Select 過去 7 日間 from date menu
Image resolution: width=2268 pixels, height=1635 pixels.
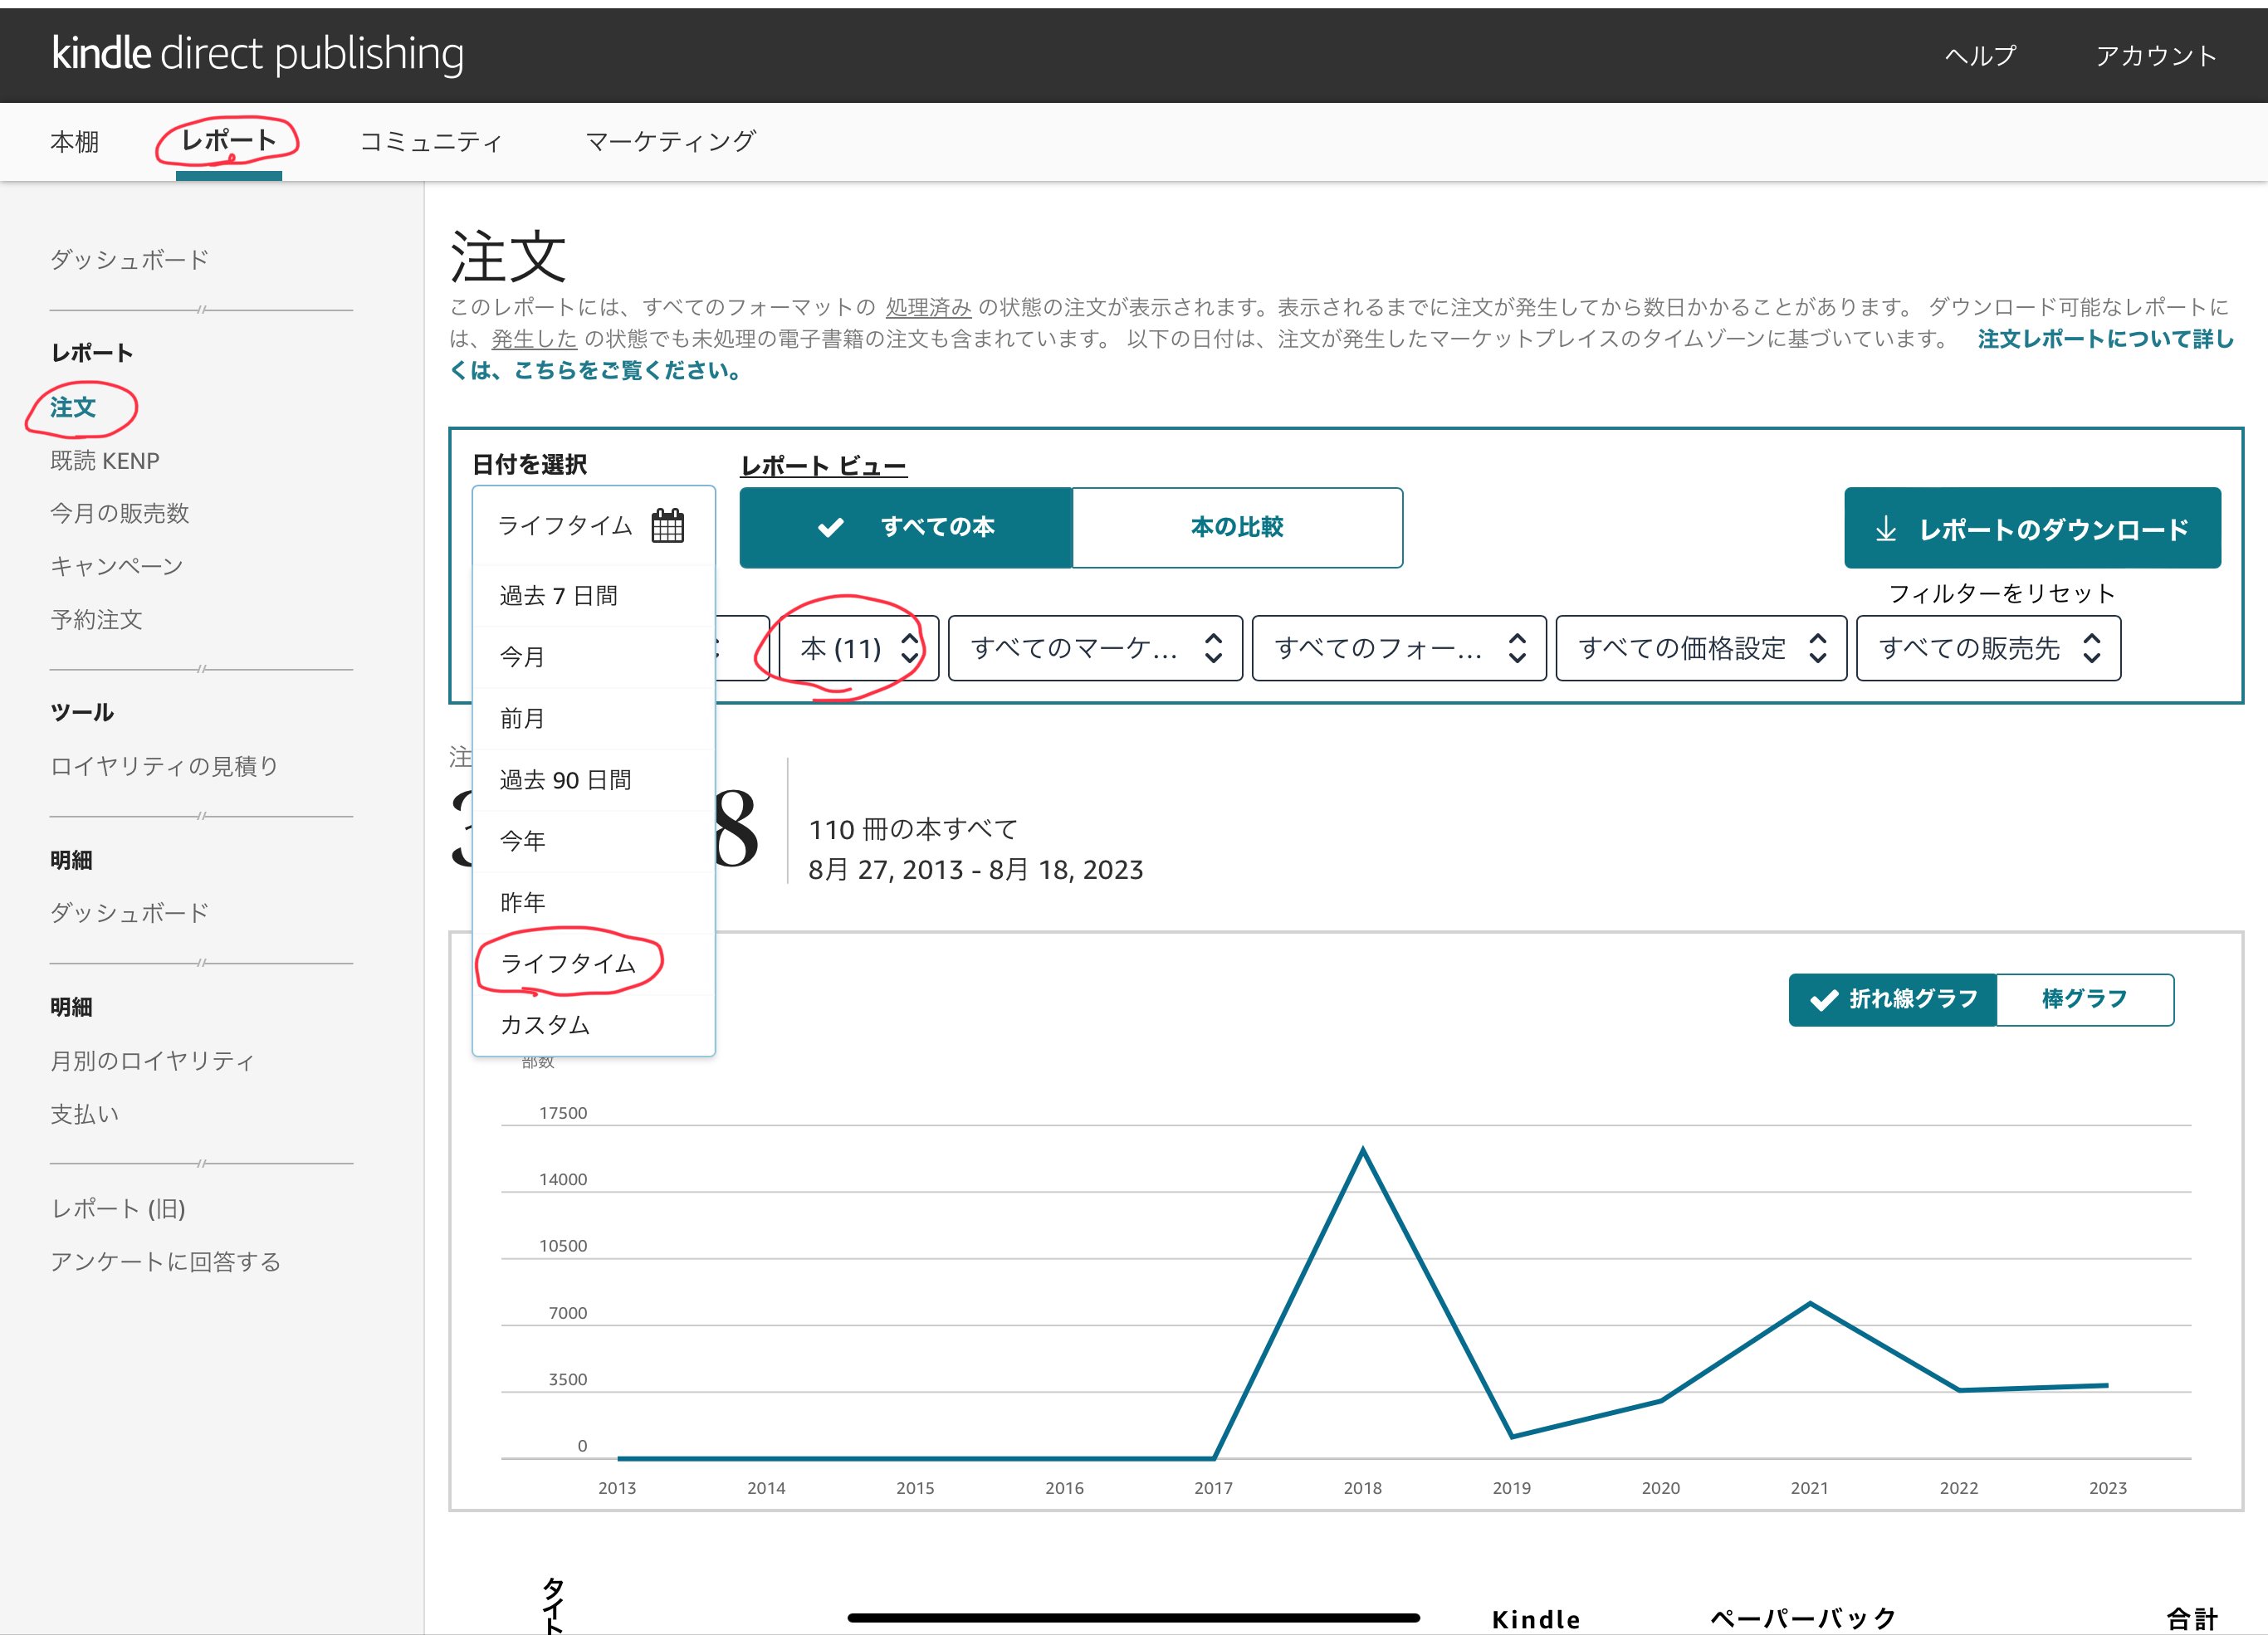(558, 594)
